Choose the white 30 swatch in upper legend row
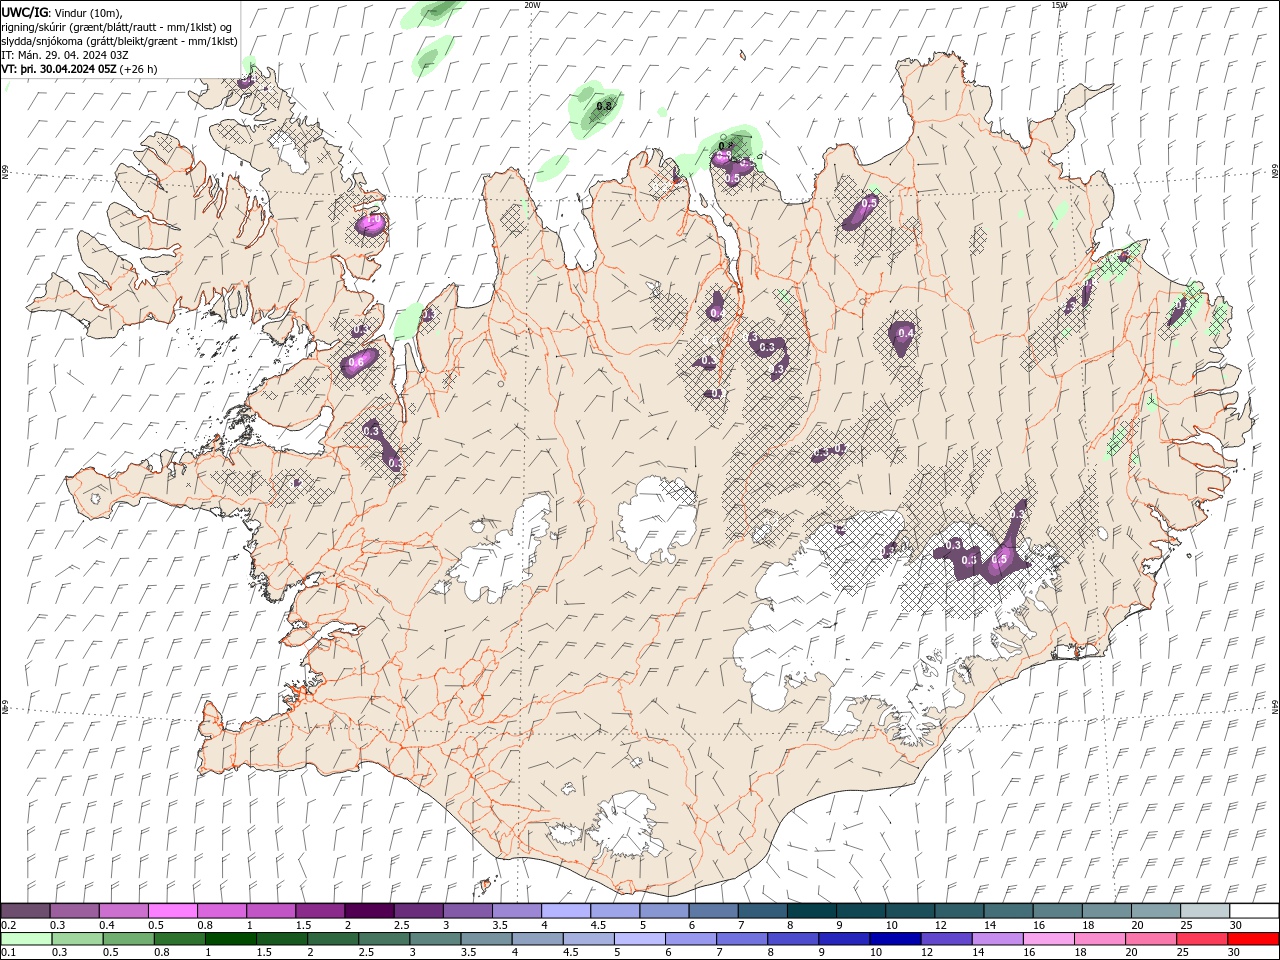 pos(1254,911)
